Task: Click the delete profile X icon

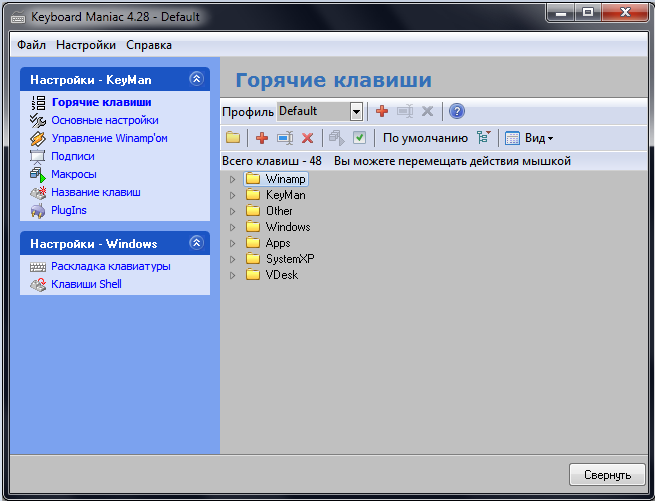Action: pos(427,111)
